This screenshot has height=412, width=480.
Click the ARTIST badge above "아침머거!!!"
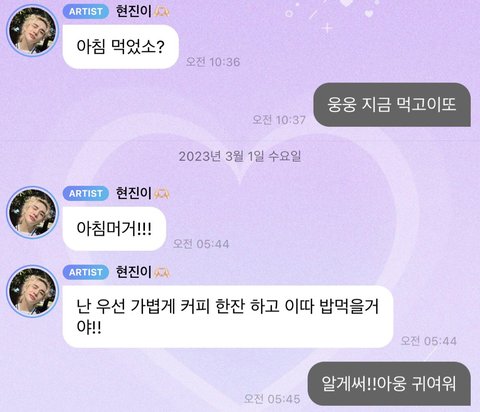86,193
